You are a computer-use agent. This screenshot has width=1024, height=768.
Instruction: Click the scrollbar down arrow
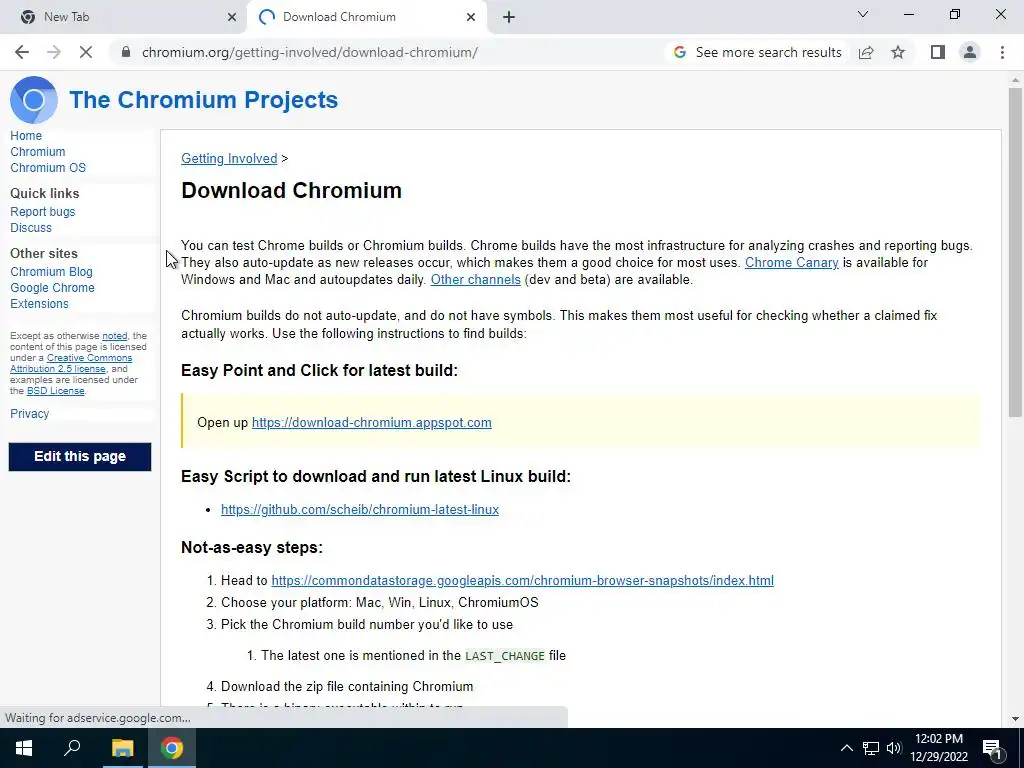coord(1015,719)
